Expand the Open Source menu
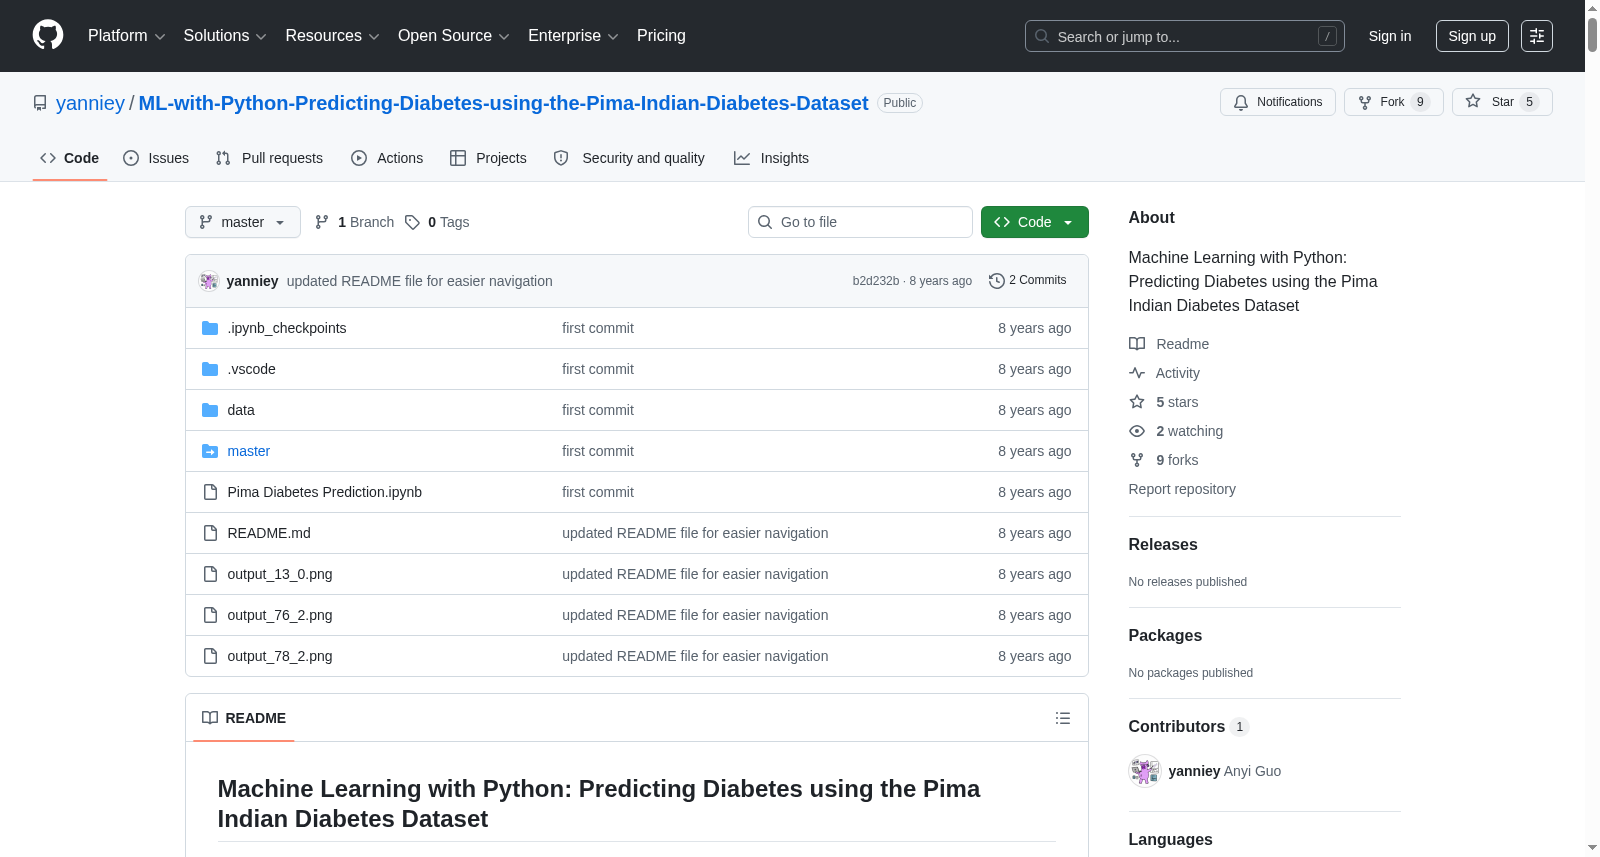Viewport: 1600px width, 857px height. [x=453, y=36]
